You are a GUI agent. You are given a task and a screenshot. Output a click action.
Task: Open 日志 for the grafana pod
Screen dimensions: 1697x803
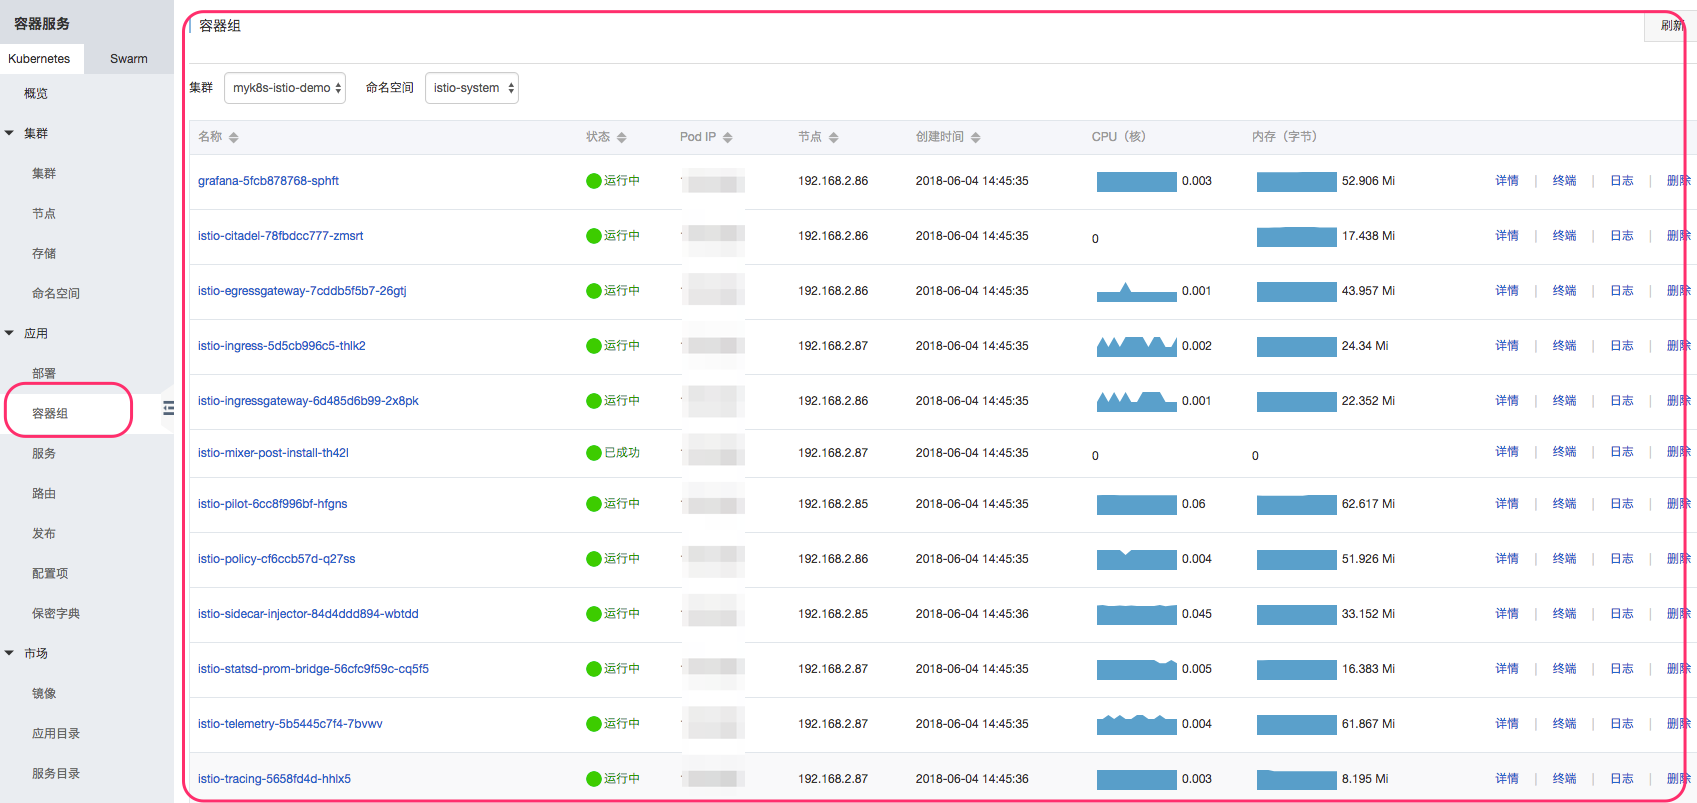[x=1621, y=181]
